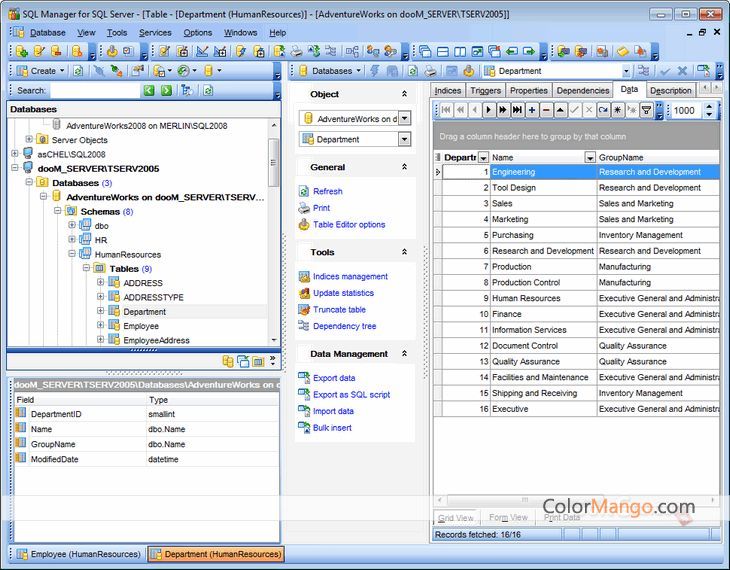This screenshot has width=730, height=570.
Task: Switch to the Description tab
Action: coord(670,90)
